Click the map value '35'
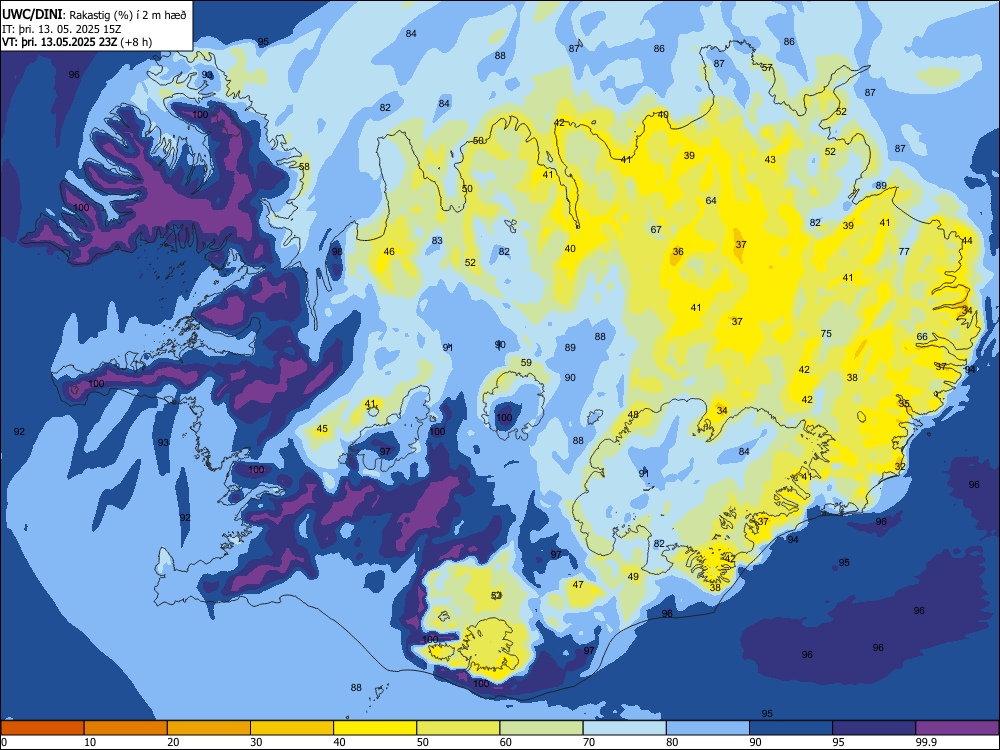 [x=904, y=403]
